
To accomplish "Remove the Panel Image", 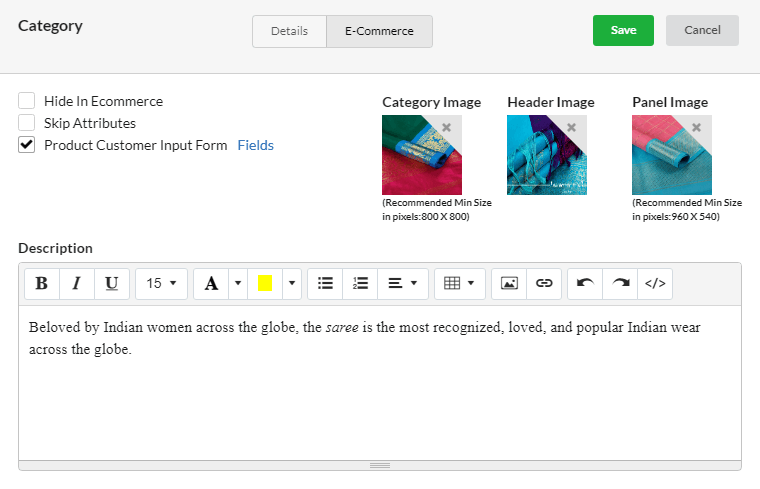I will point(697,127).
